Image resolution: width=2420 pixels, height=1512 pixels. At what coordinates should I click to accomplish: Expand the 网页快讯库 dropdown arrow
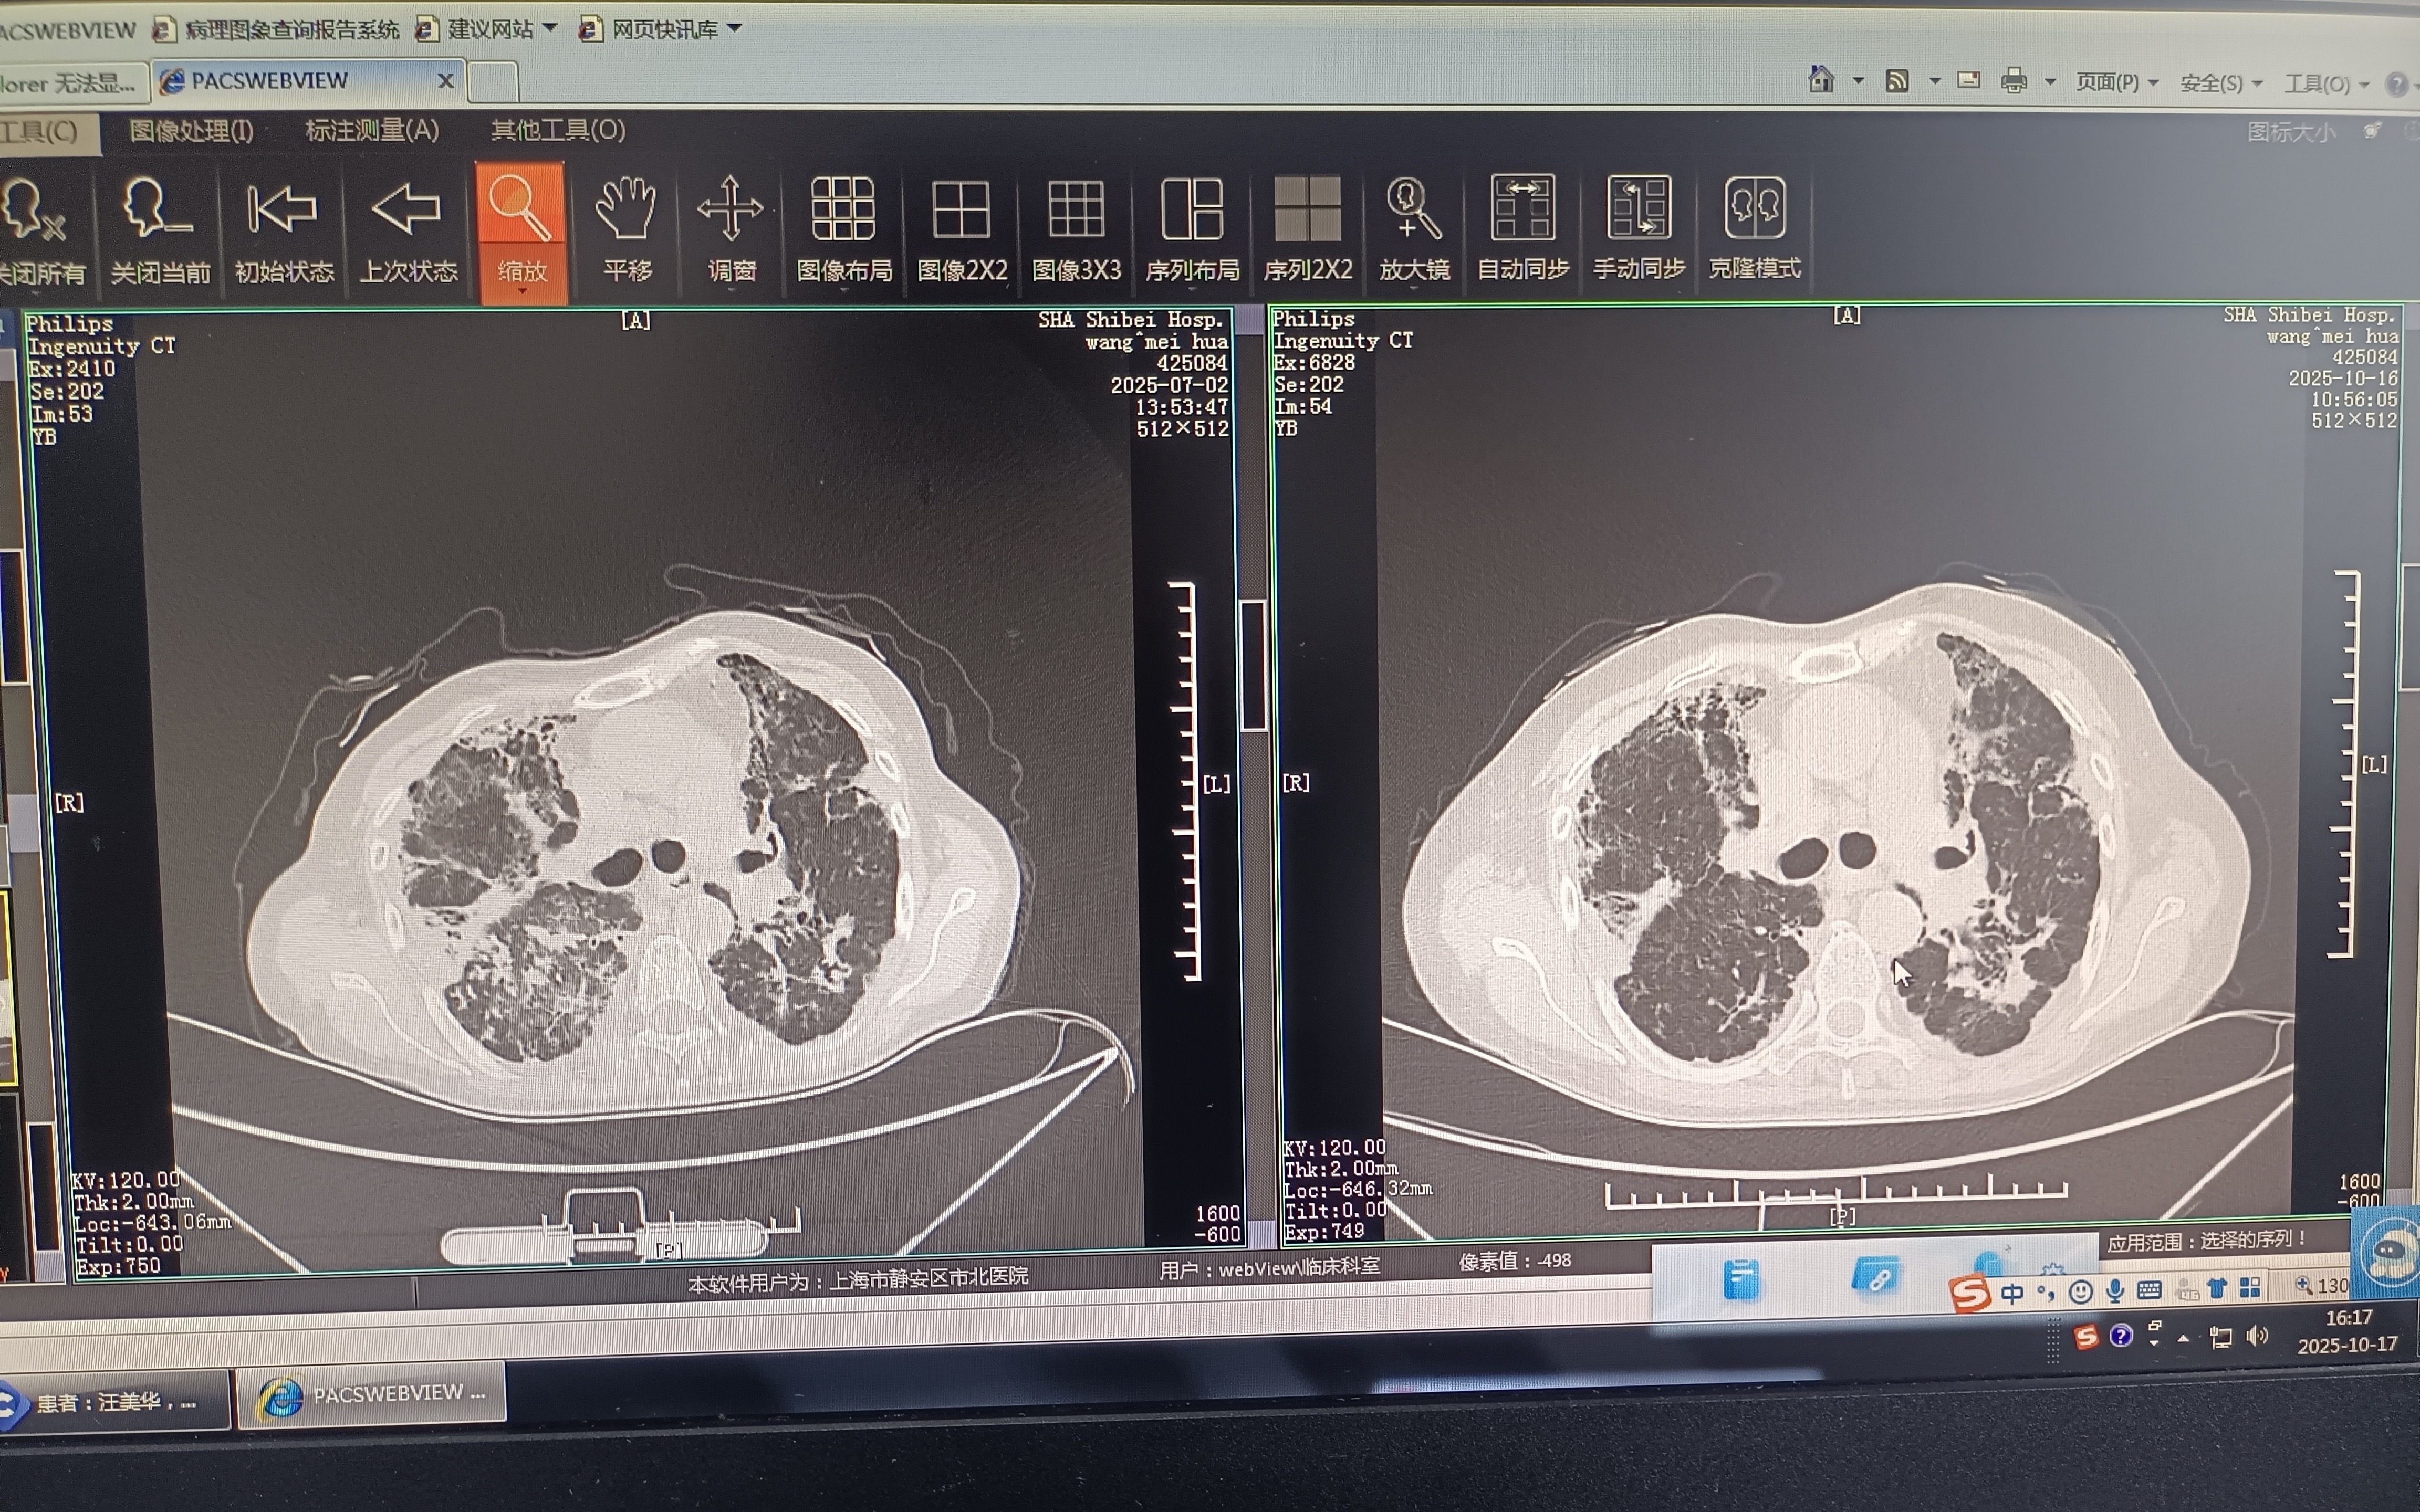pyautogui.click(x=735, y=28)
